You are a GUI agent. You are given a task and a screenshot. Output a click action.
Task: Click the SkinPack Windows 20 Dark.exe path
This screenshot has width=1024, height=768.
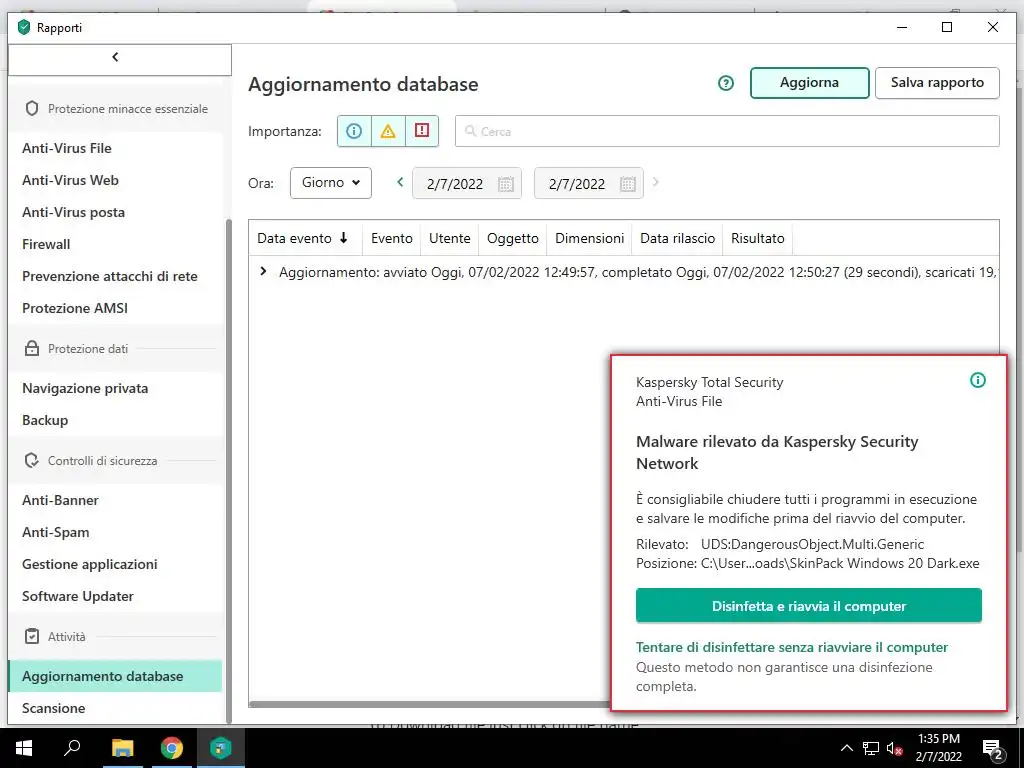[x=840, y=563]
